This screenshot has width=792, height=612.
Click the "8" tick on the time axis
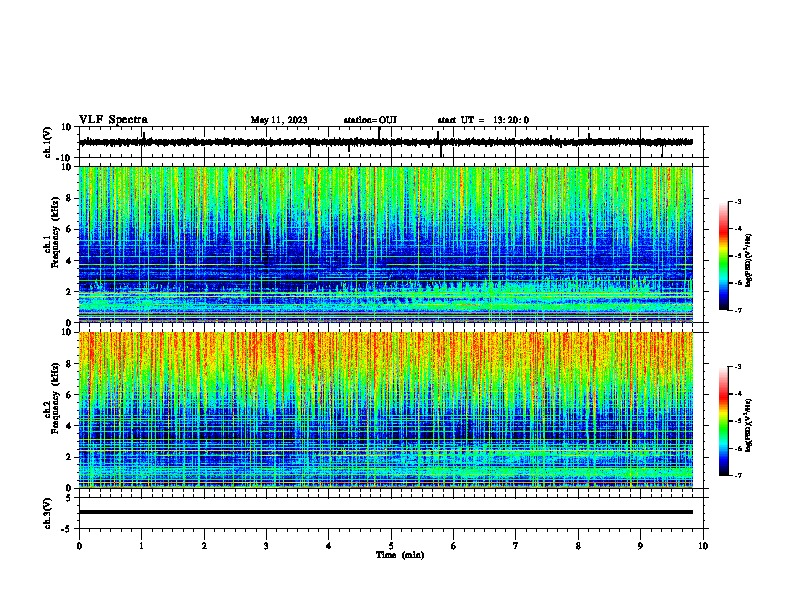(578, 546)
